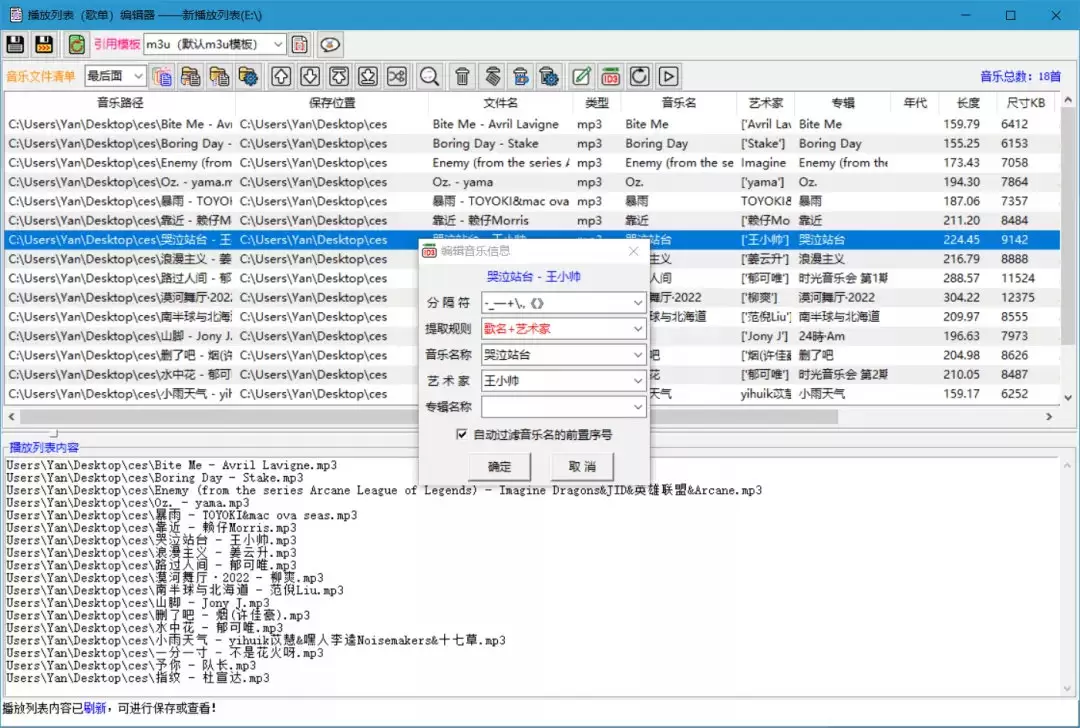
Task: Move selected track up with arrow icon
Action: coord(281,76)
